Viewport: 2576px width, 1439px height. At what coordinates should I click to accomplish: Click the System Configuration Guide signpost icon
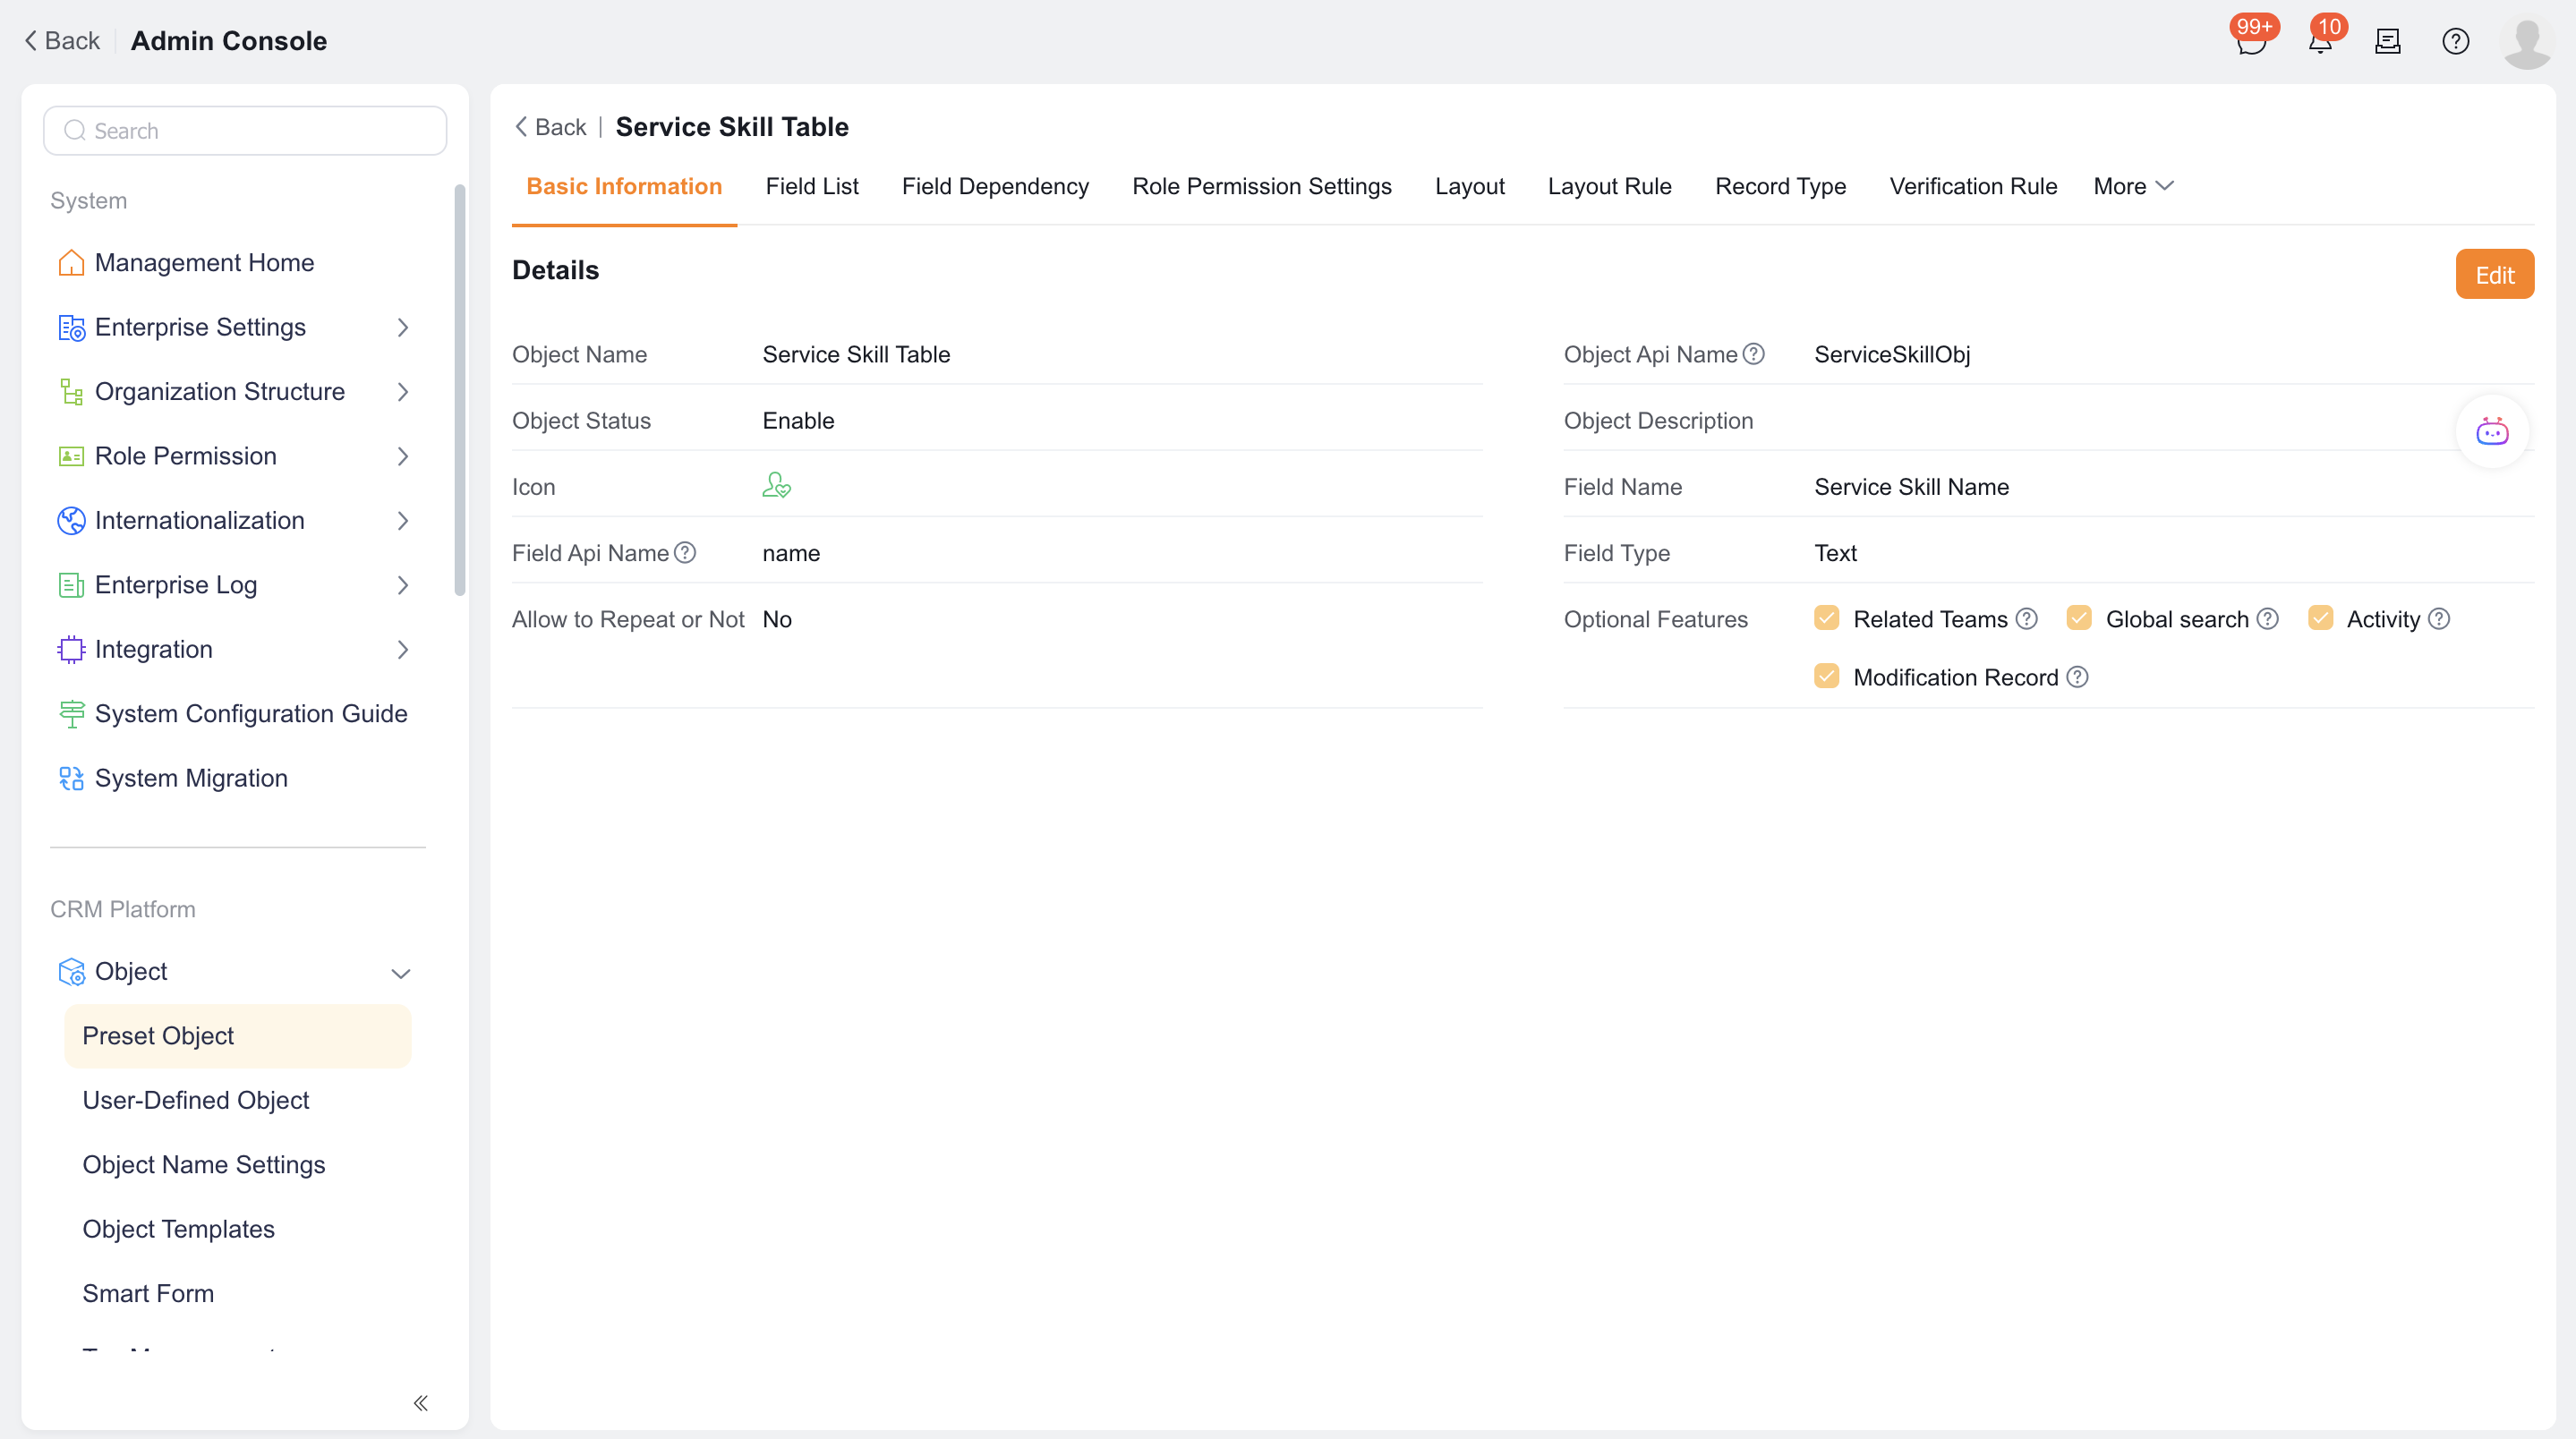click(x=71, y=714)
